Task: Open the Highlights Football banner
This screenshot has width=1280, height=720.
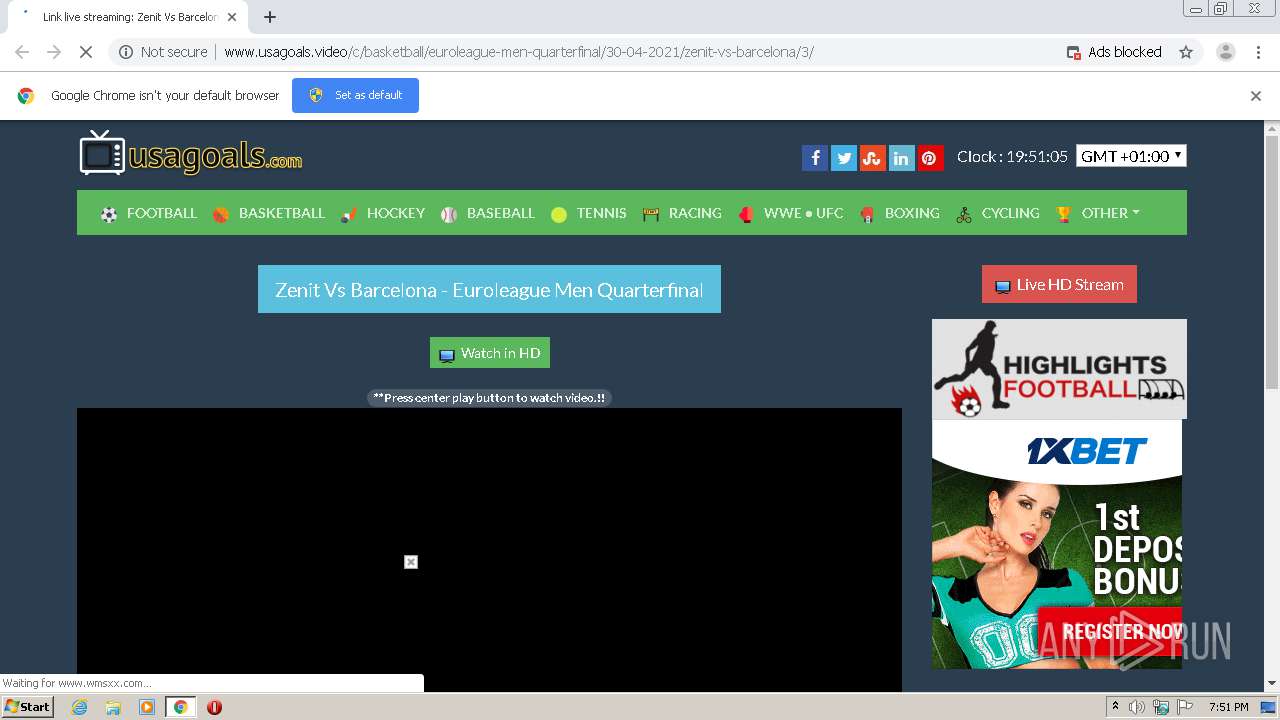Action: pyautogui.click(x=1059, y=369)
